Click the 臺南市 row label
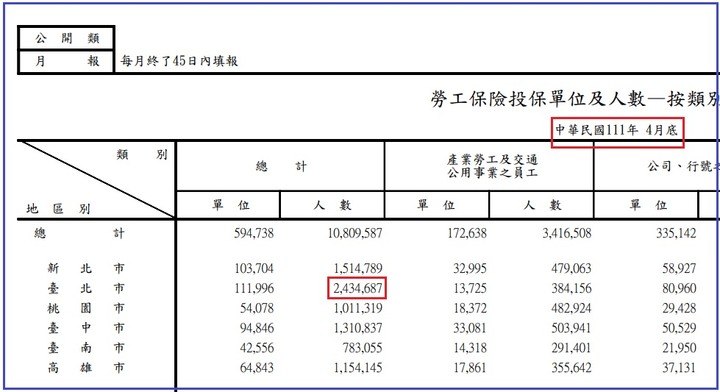 pos(85,348)
